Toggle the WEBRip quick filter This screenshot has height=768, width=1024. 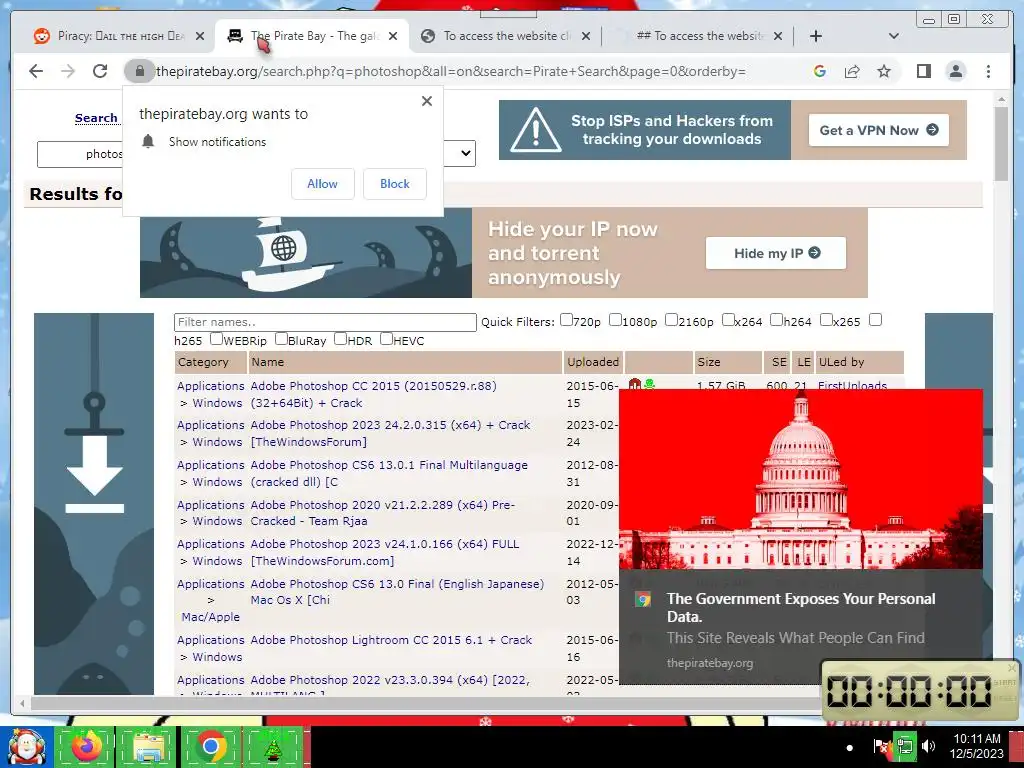(216, 338)
